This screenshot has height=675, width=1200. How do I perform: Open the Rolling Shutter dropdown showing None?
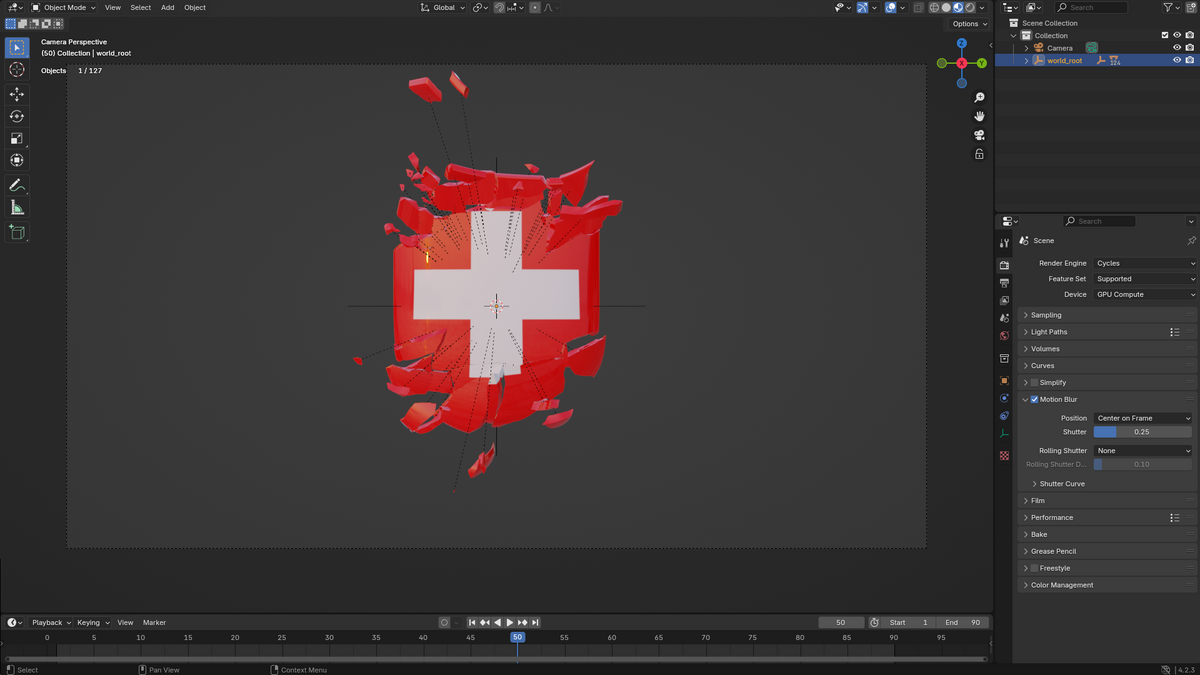coord(1144,451)
